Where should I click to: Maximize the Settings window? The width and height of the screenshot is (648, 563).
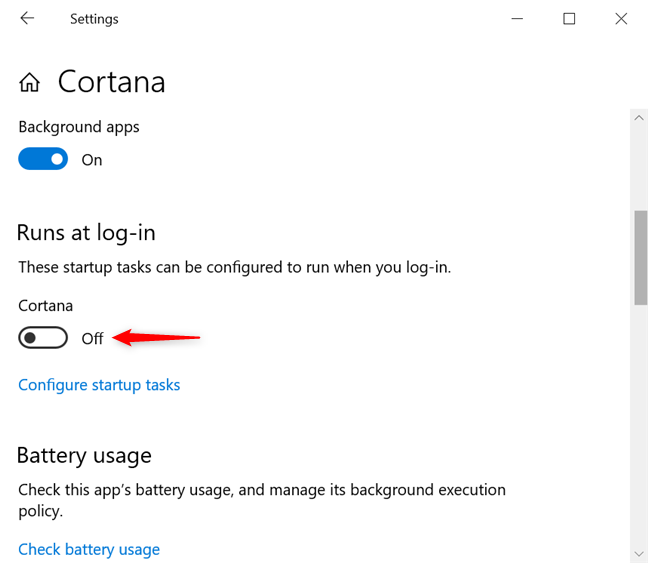coord(569,19)
